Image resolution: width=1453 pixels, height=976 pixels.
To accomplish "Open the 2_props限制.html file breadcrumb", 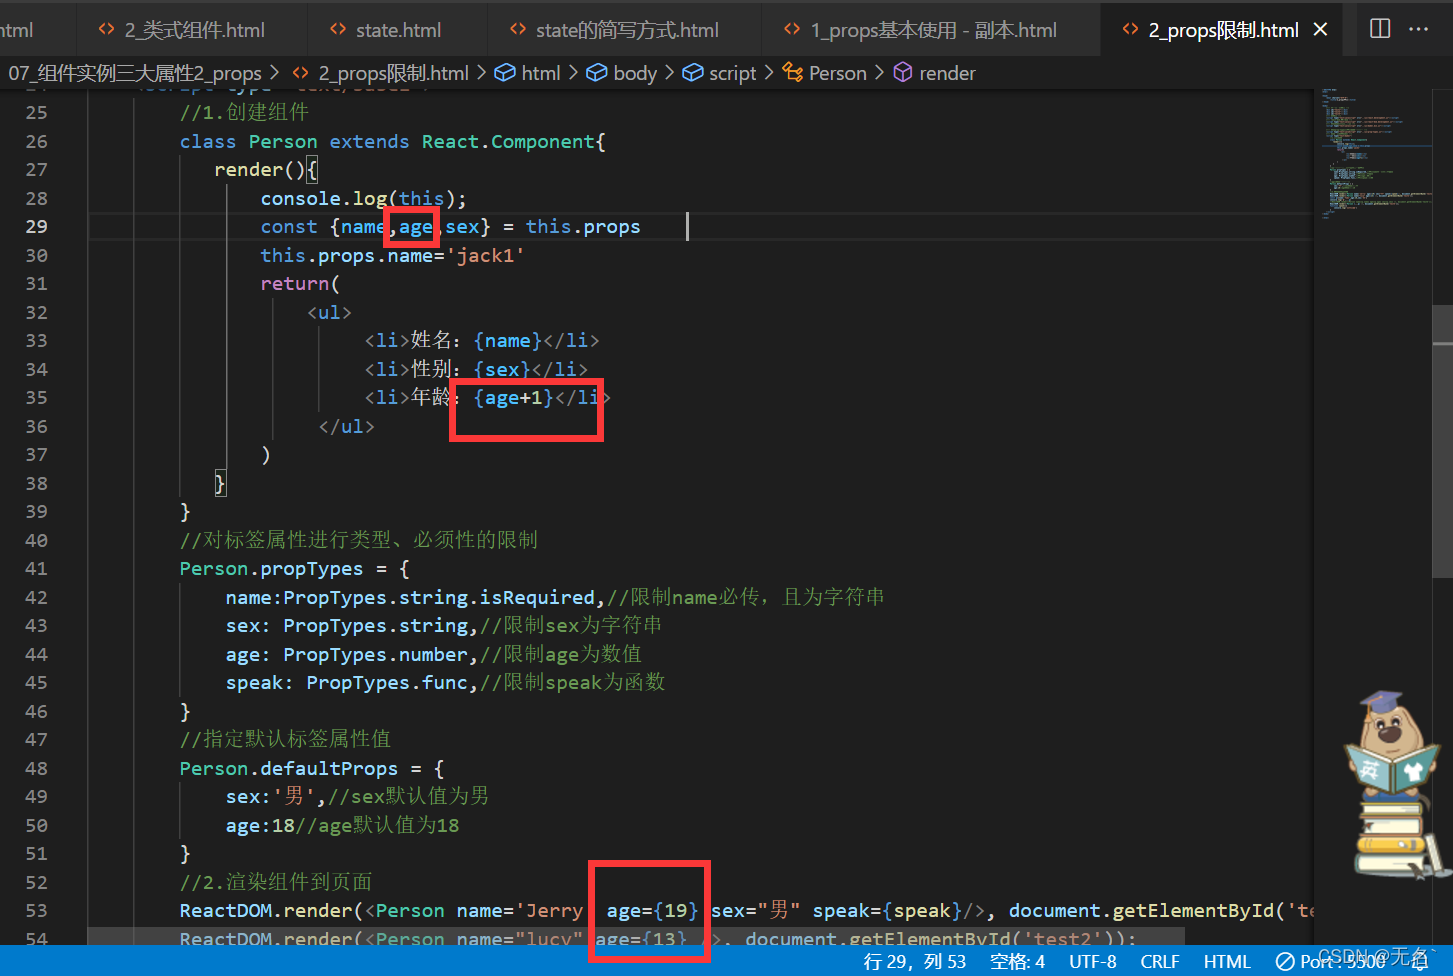I will (393, 73).
